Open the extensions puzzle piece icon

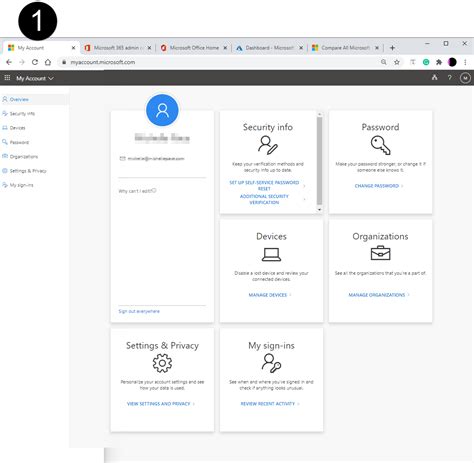pos(439,62)
